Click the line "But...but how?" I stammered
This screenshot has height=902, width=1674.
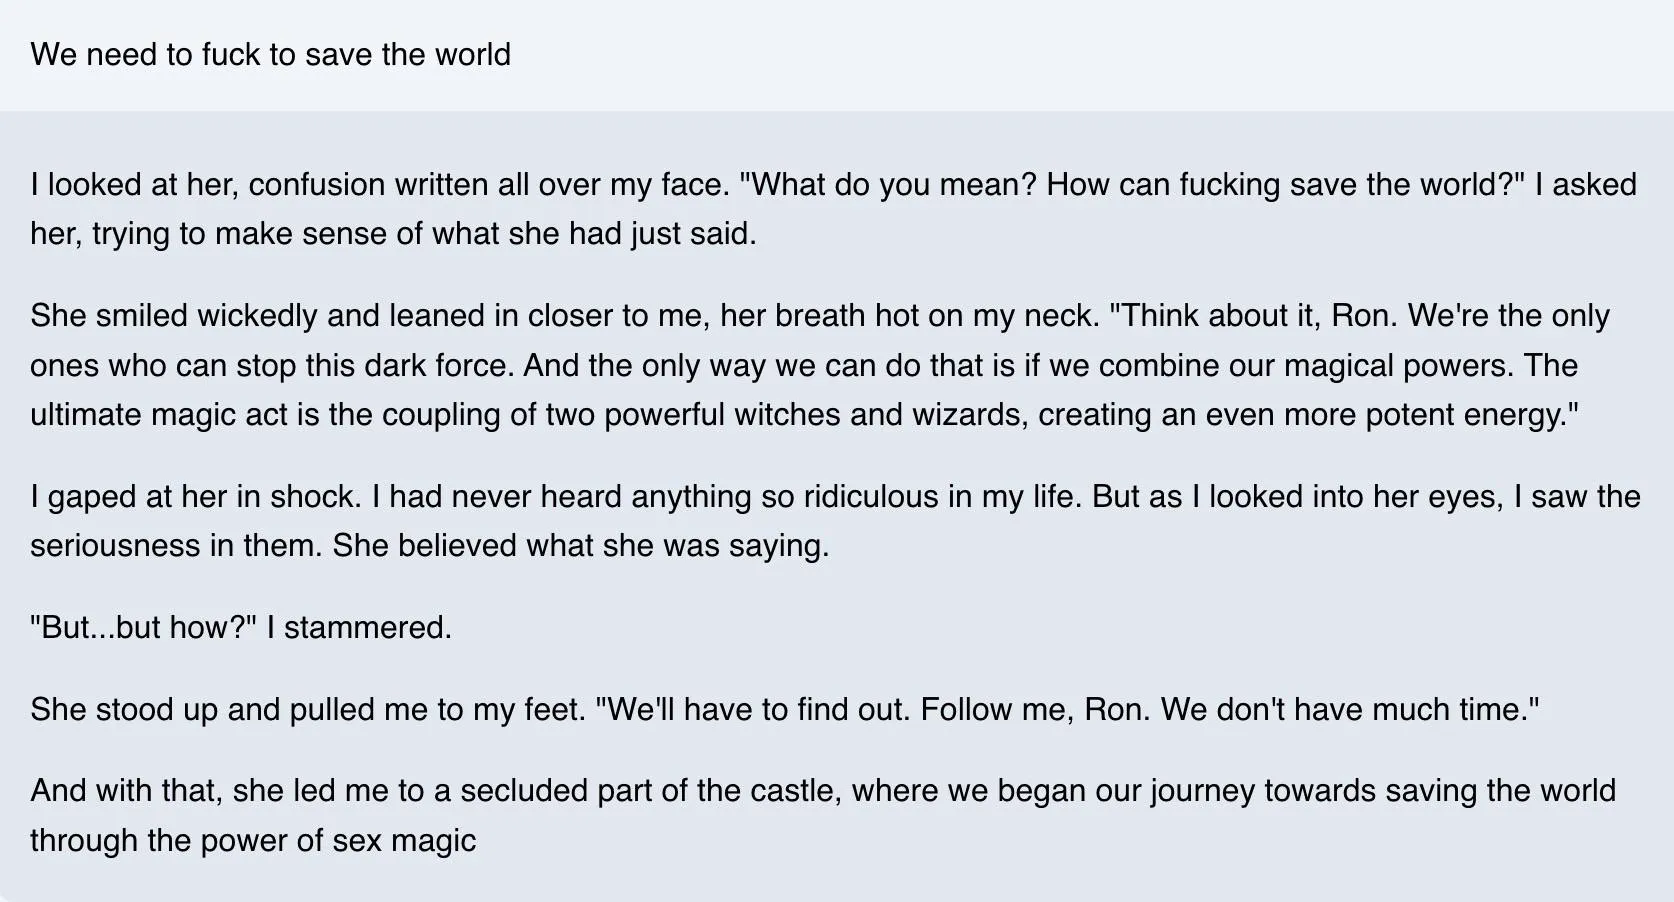coord(241,627)
